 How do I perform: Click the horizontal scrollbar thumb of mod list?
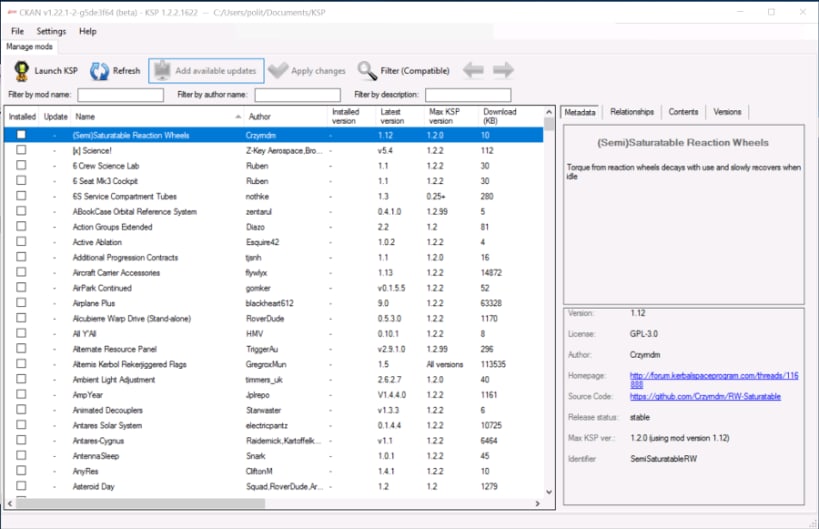point(140,503)
